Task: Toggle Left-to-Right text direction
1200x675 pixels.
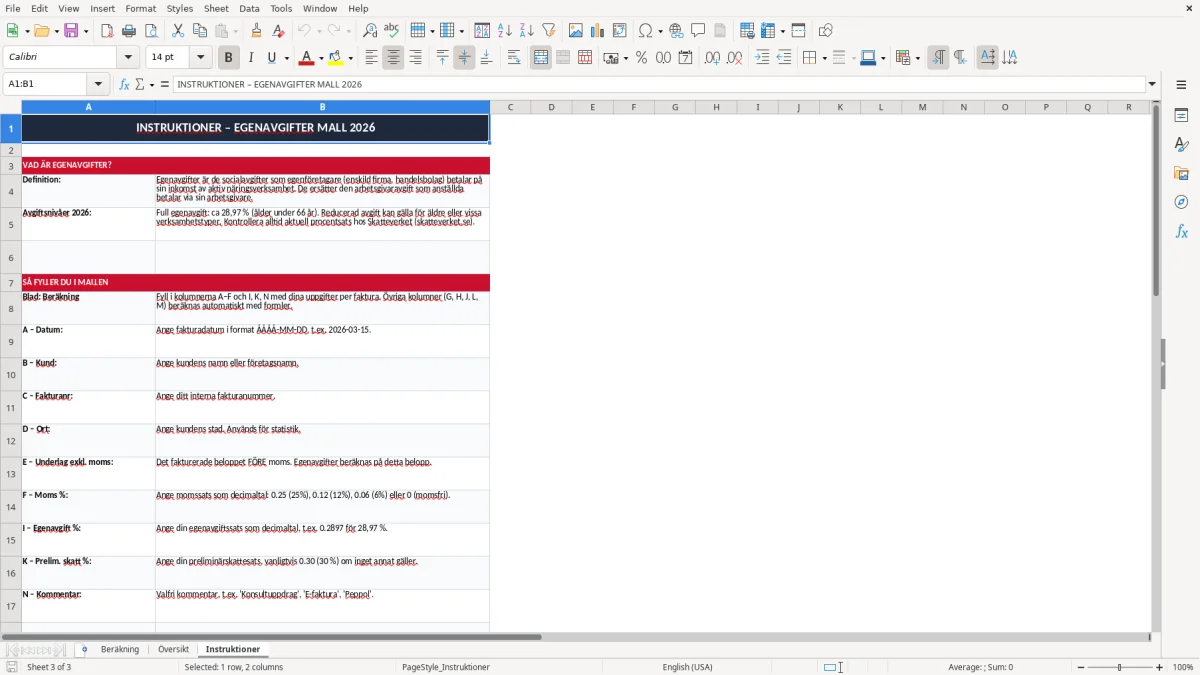Action: 938,58
